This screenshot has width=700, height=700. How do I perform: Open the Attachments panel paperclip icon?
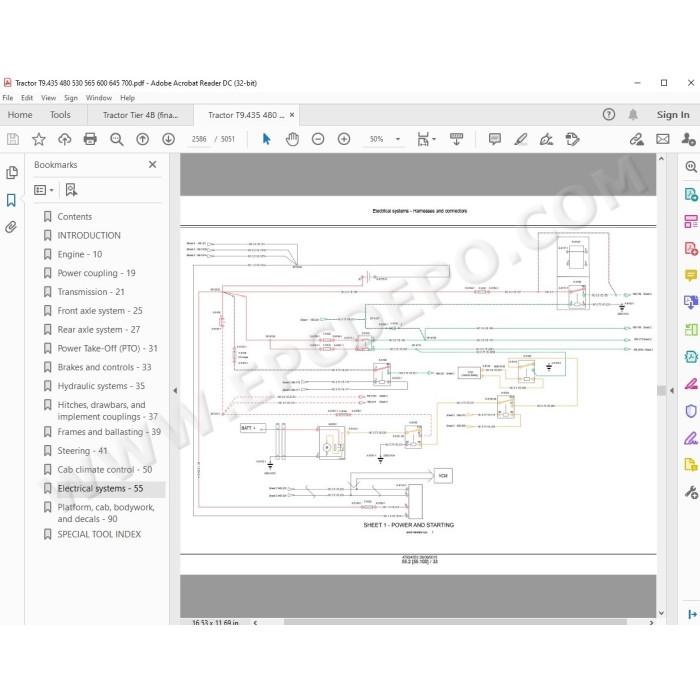[11, 227]
